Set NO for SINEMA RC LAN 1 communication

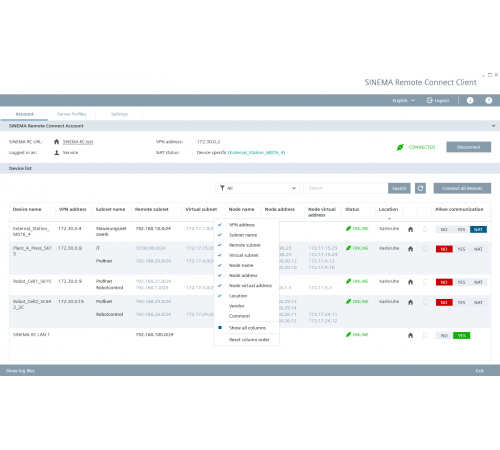444,335
